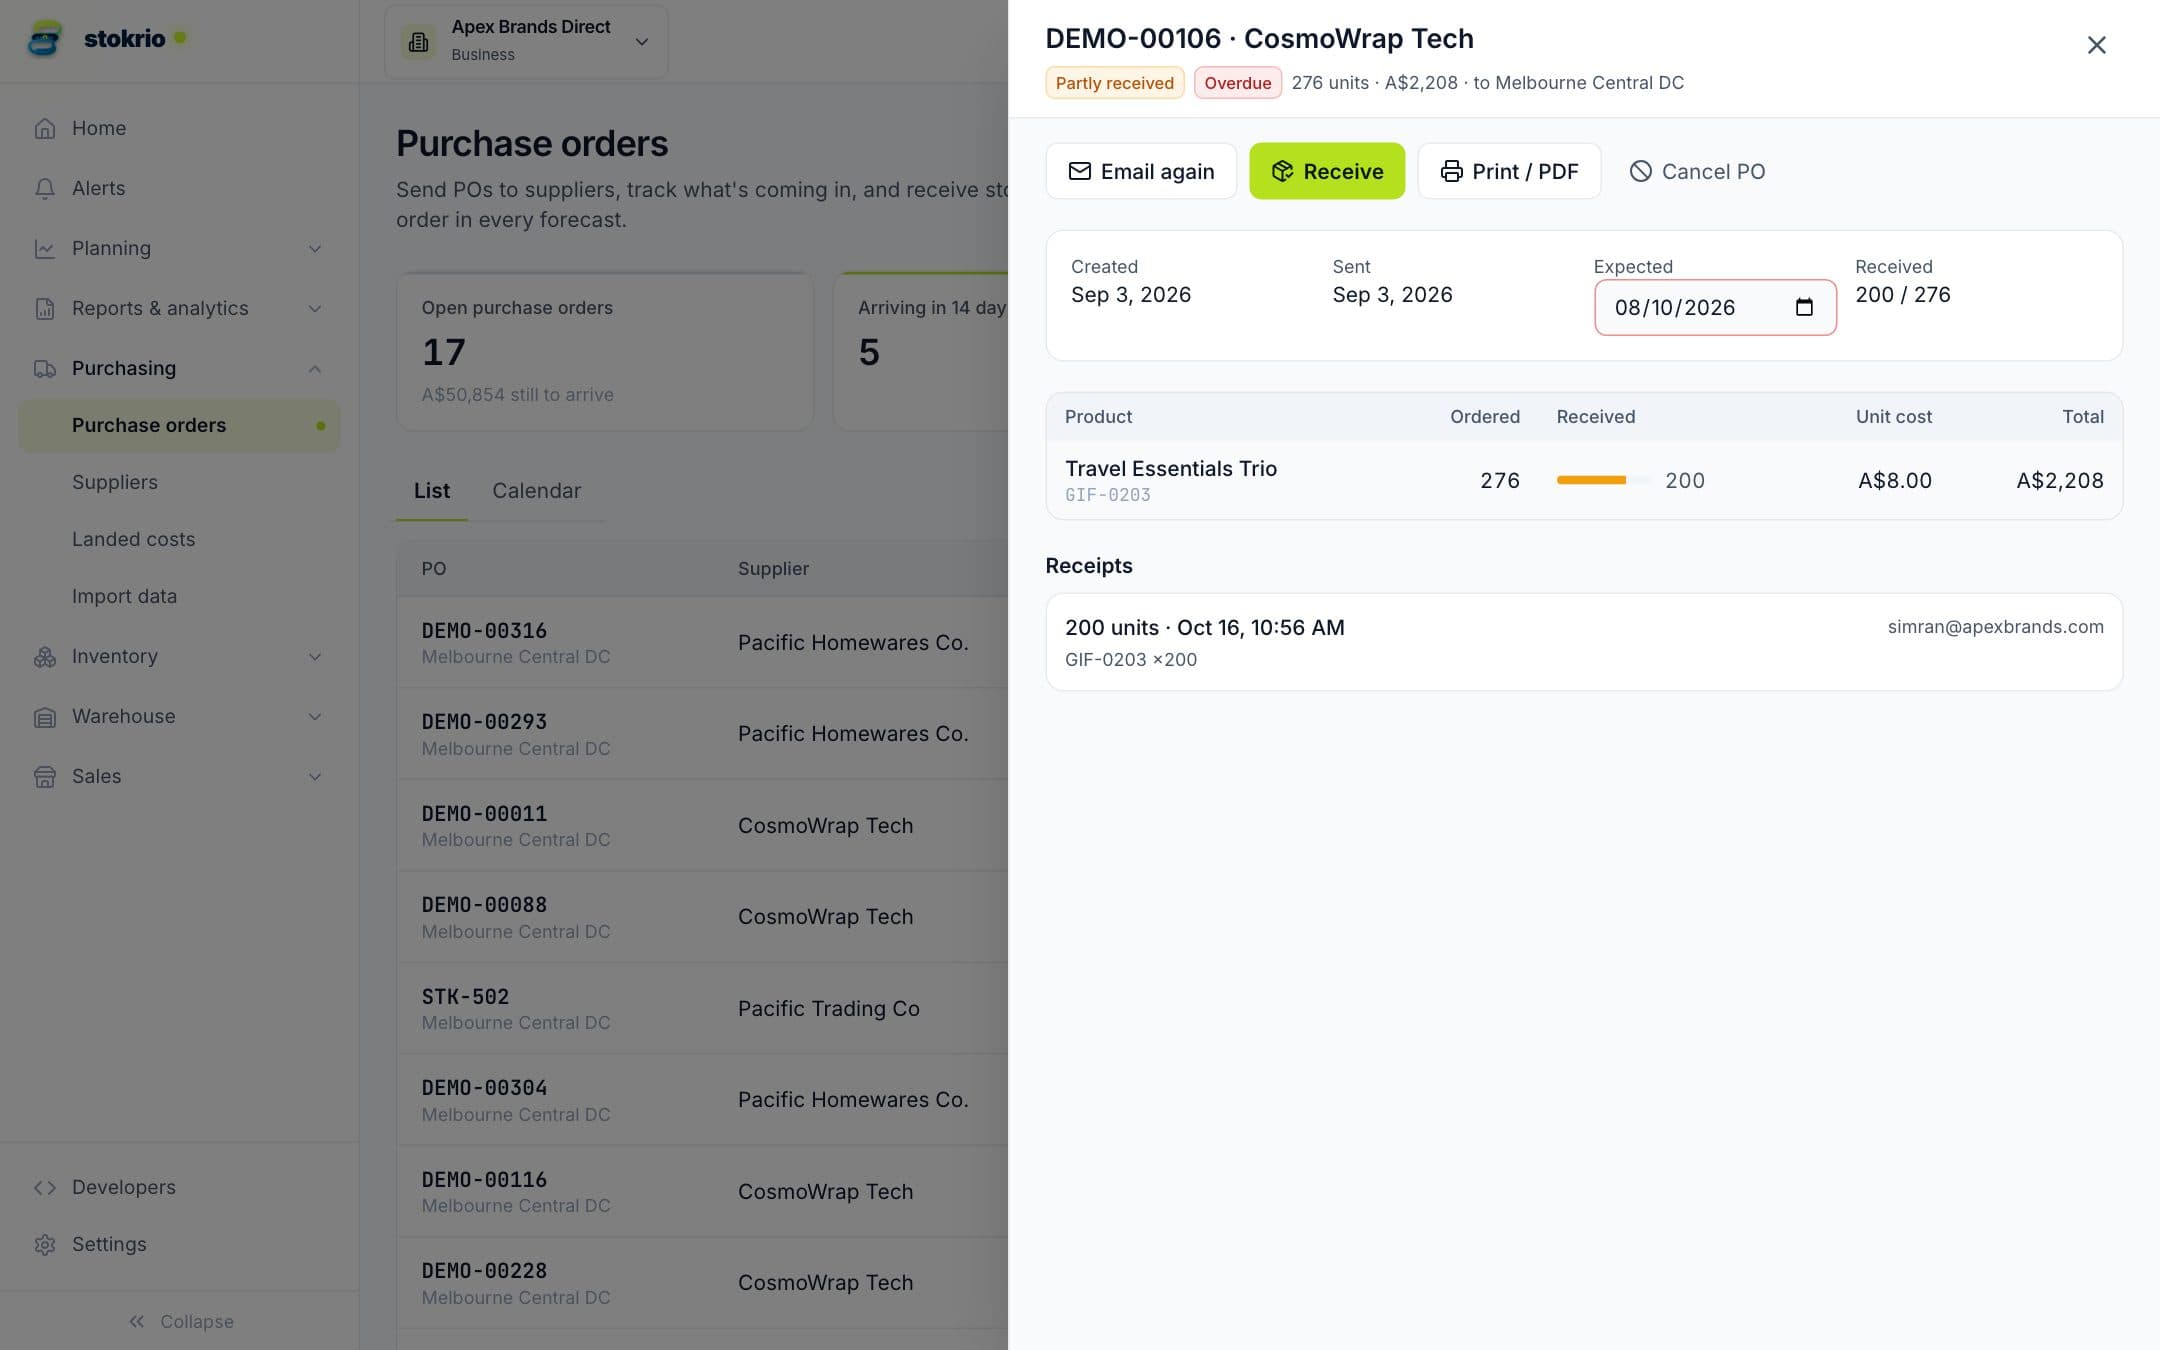Click the Pacific Trading Co supplier cell

(x=829, y=1008)
